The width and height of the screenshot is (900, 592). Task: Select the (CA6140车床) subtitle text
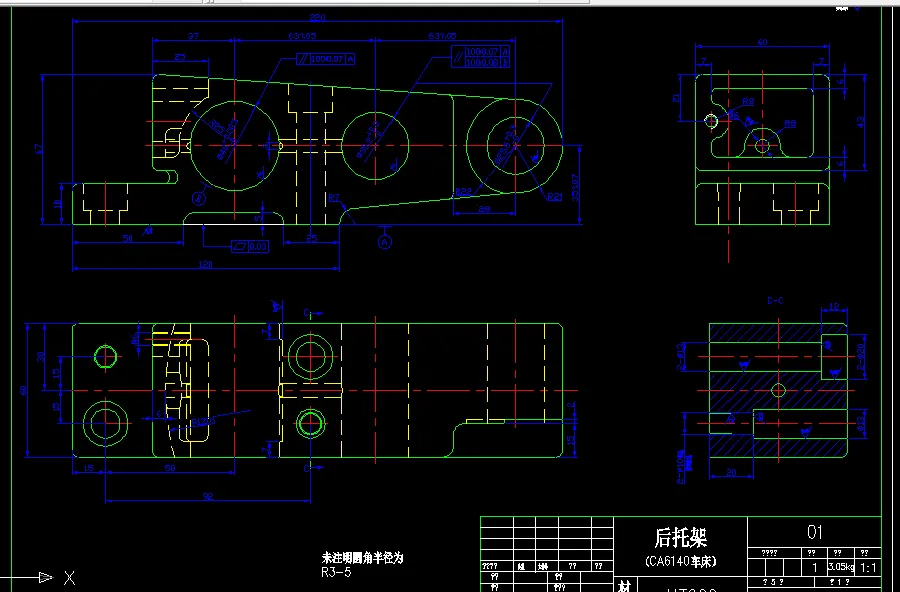point(681,561)
